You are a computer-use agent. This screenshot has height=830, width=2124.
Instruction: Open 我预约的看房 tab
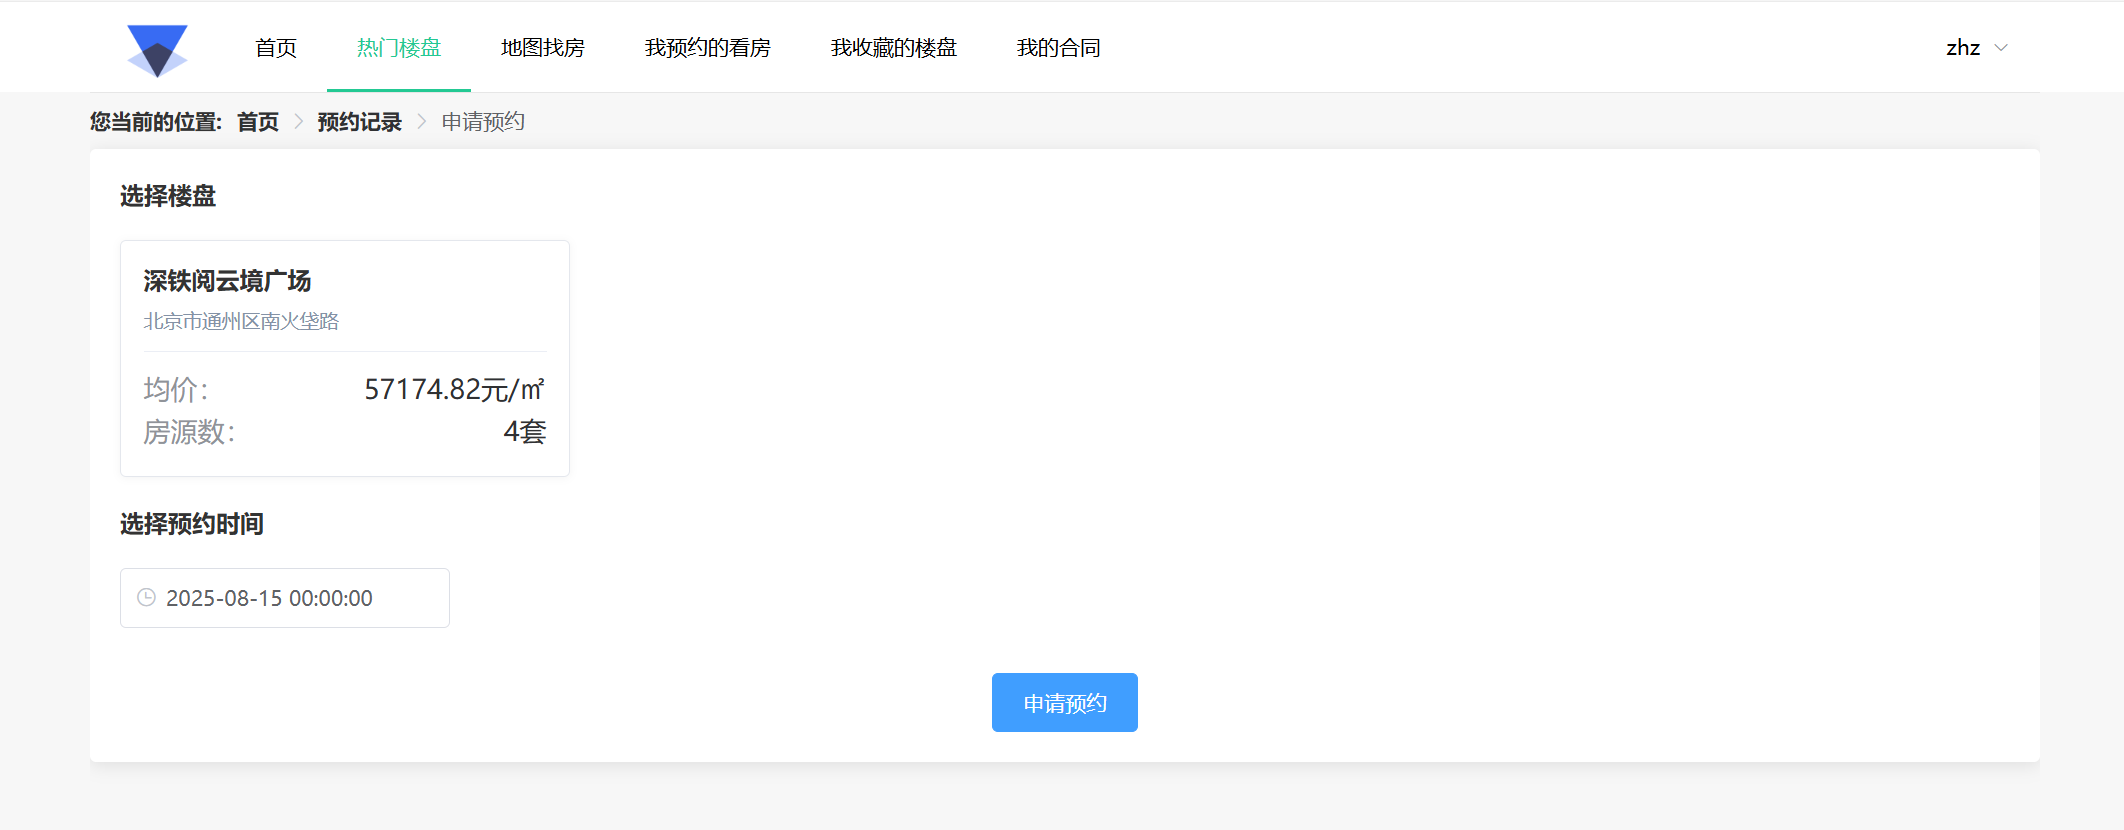click(x=708, y=48)
